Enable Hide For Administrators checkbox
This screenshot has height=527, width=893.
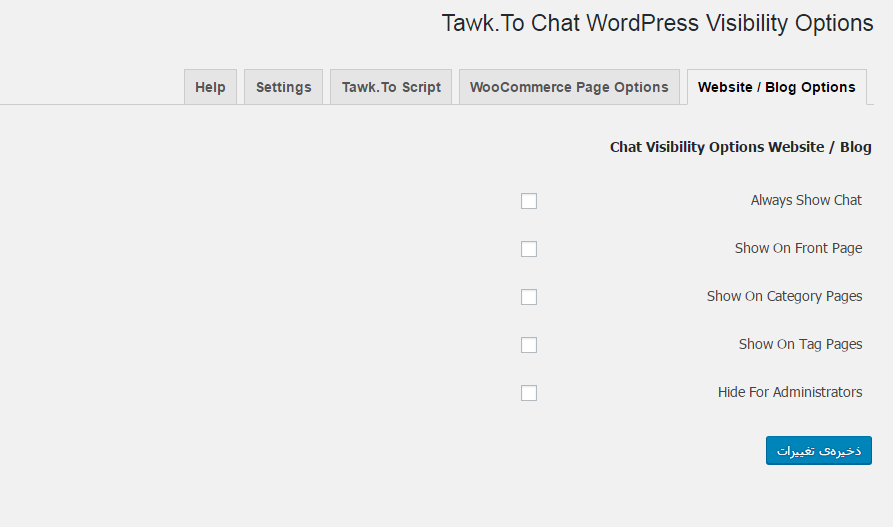(x=529, y=393)
